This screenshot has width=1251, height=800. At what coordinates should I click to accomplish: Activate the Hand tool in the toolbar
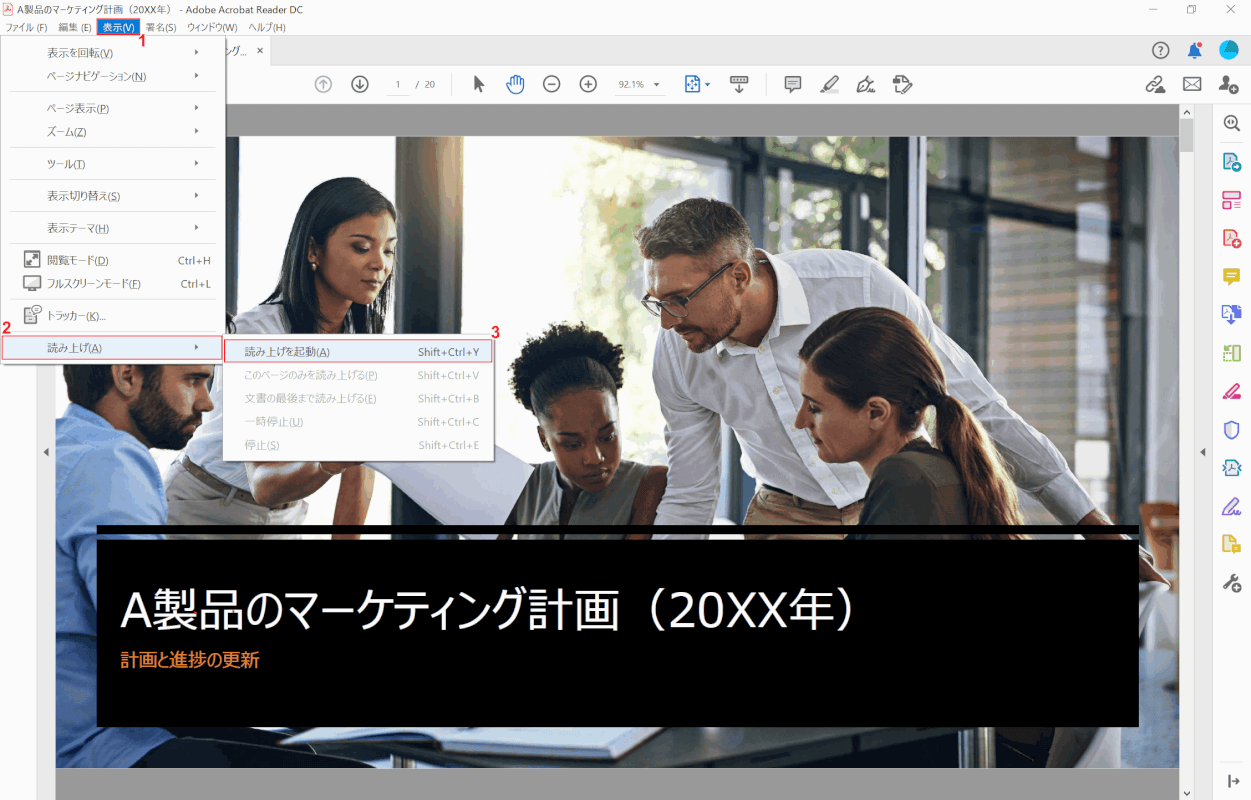(x=515, y=84)
